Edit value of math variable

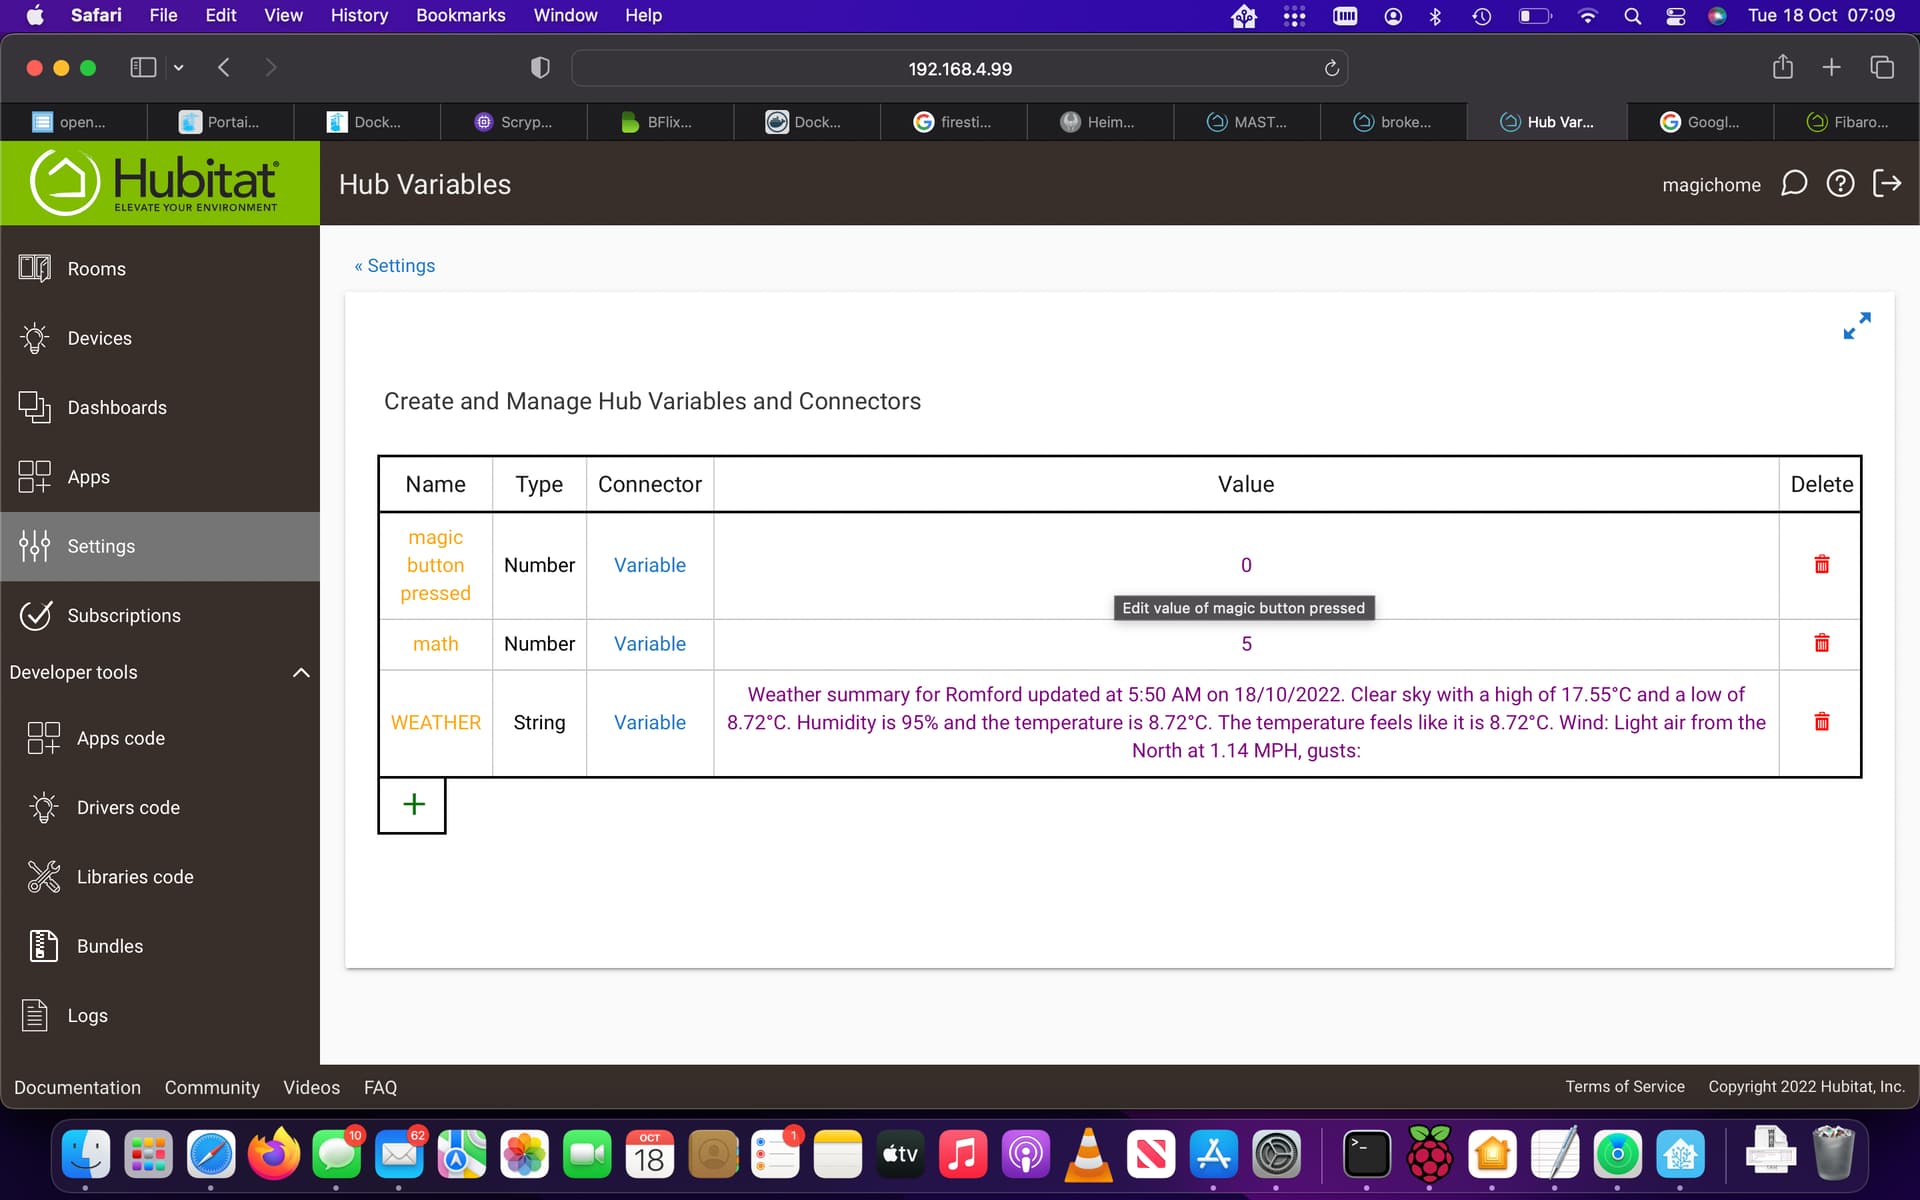tap(1246, 644)
